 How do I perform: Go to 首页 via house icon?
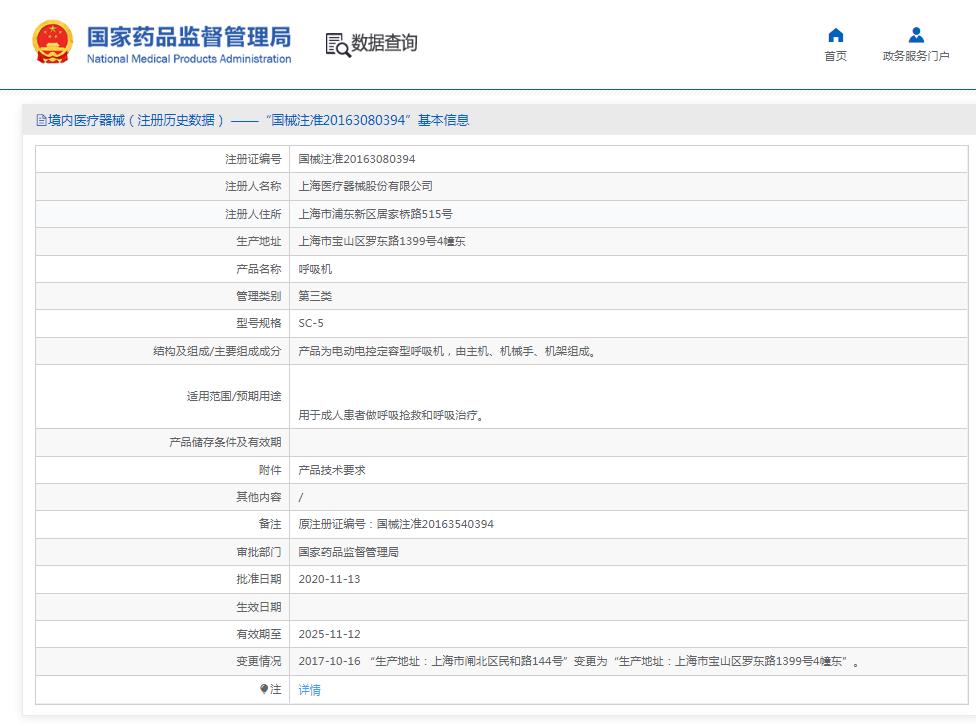(x=835, y=36)
